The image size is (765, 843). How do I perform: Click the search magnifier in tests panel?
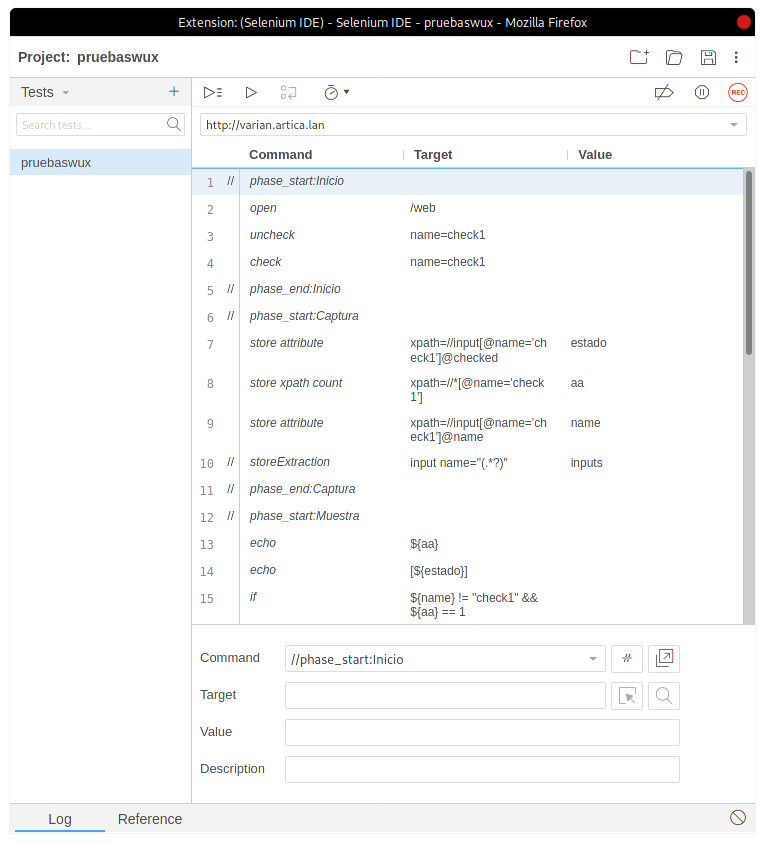pyautogui.click(x=174, y=124)
